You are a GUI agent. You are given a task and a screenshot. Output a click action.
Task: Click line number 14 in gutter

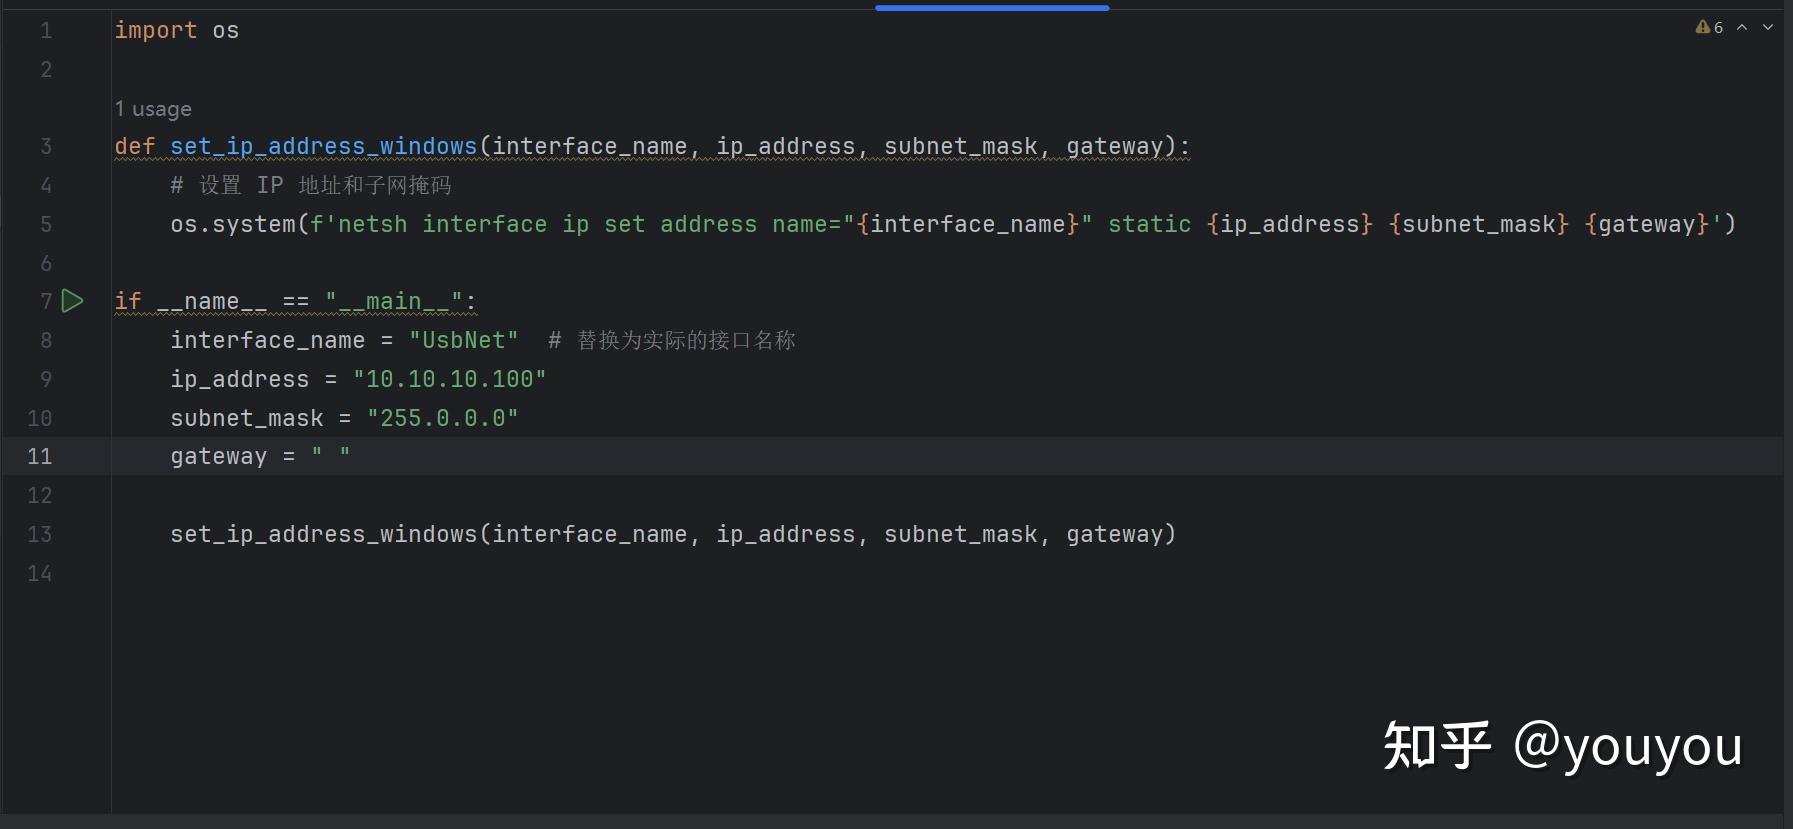coord(39,574)
